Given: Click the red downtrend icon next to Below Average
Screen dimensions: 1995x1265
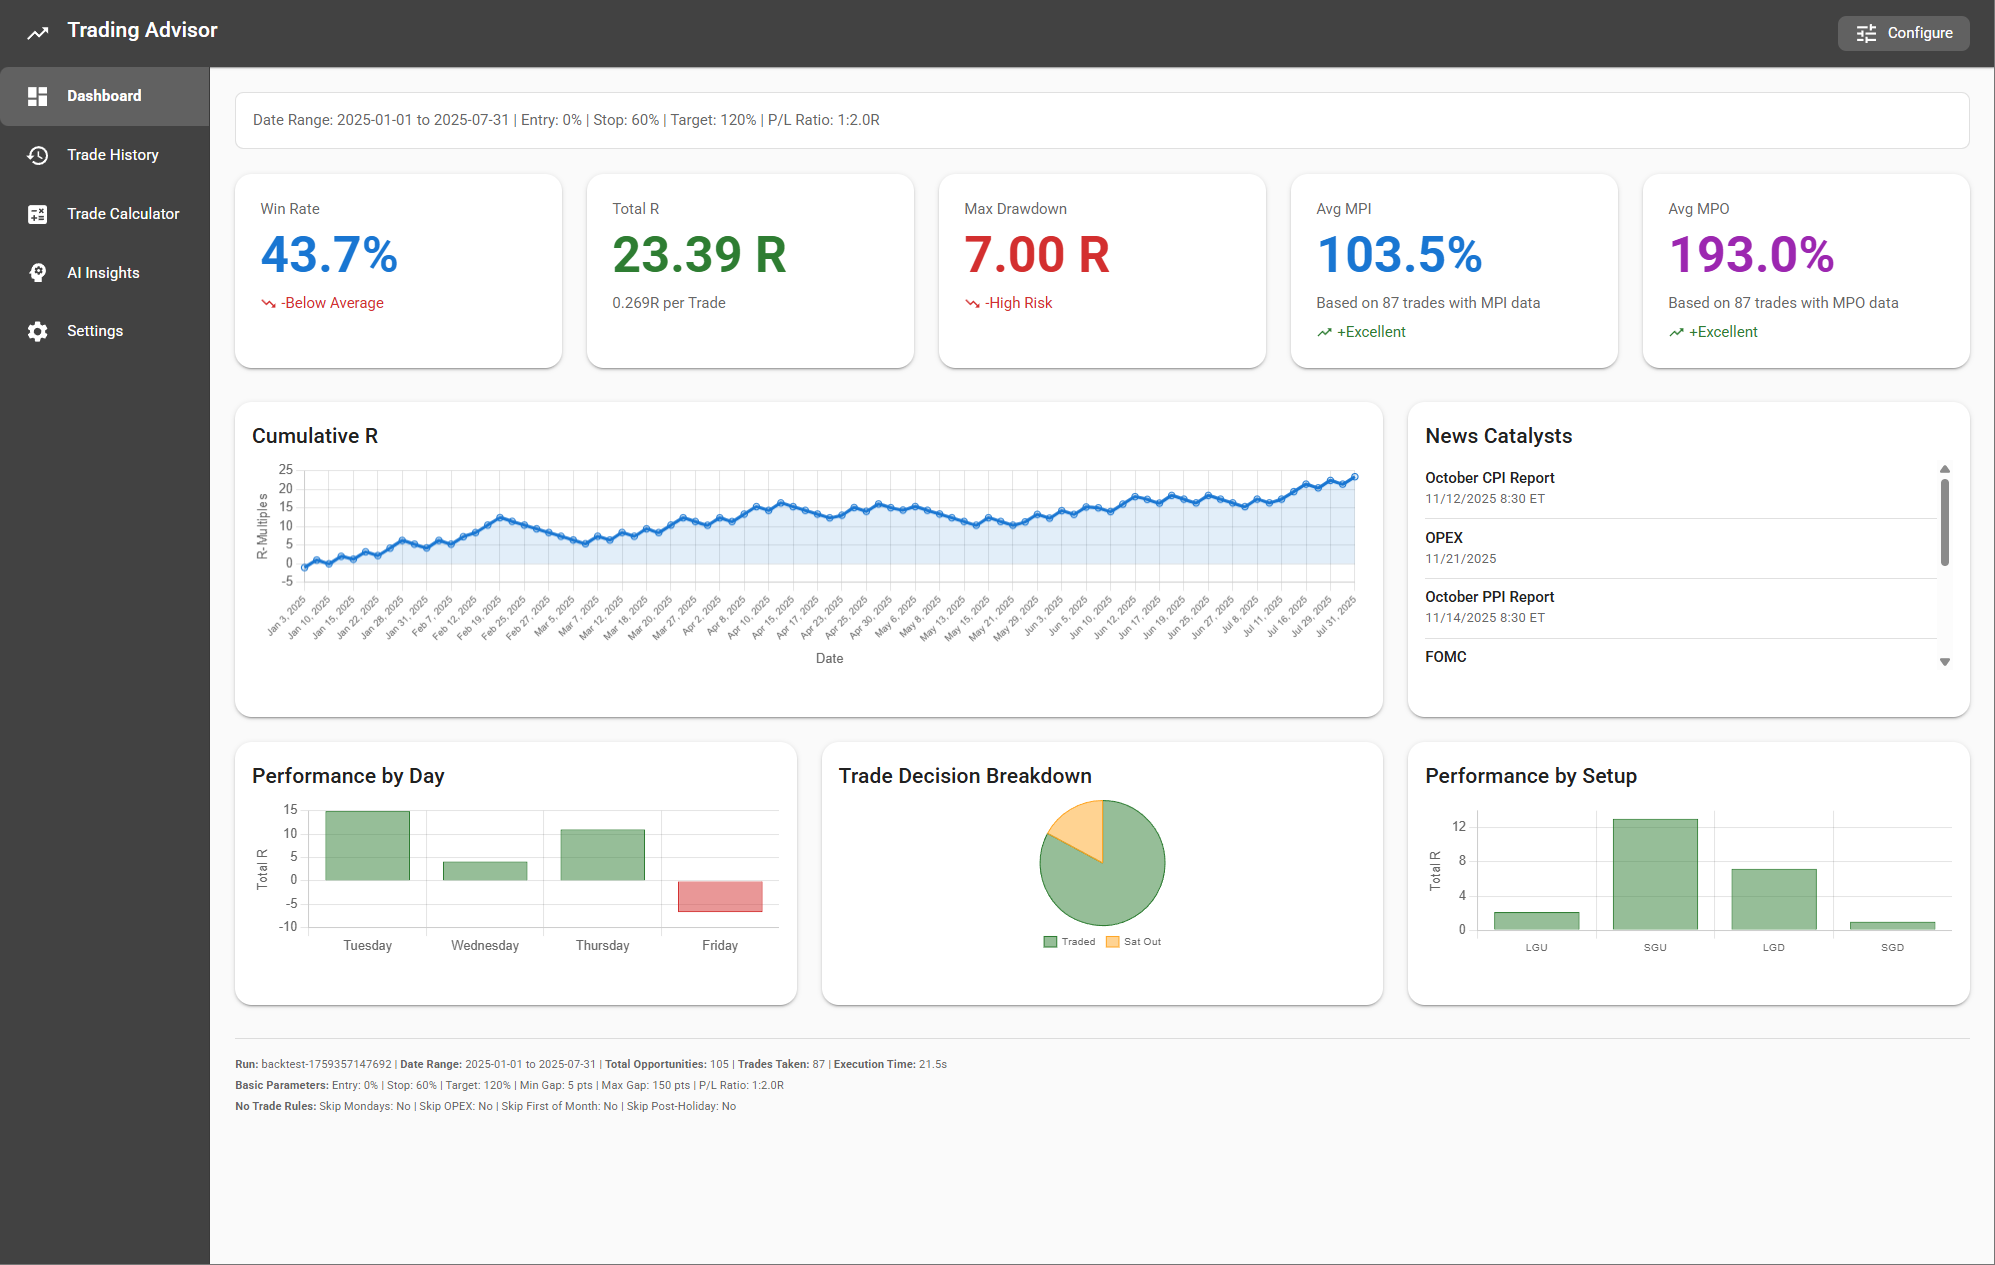Looking at the screenshot, I should click(267, 302).
